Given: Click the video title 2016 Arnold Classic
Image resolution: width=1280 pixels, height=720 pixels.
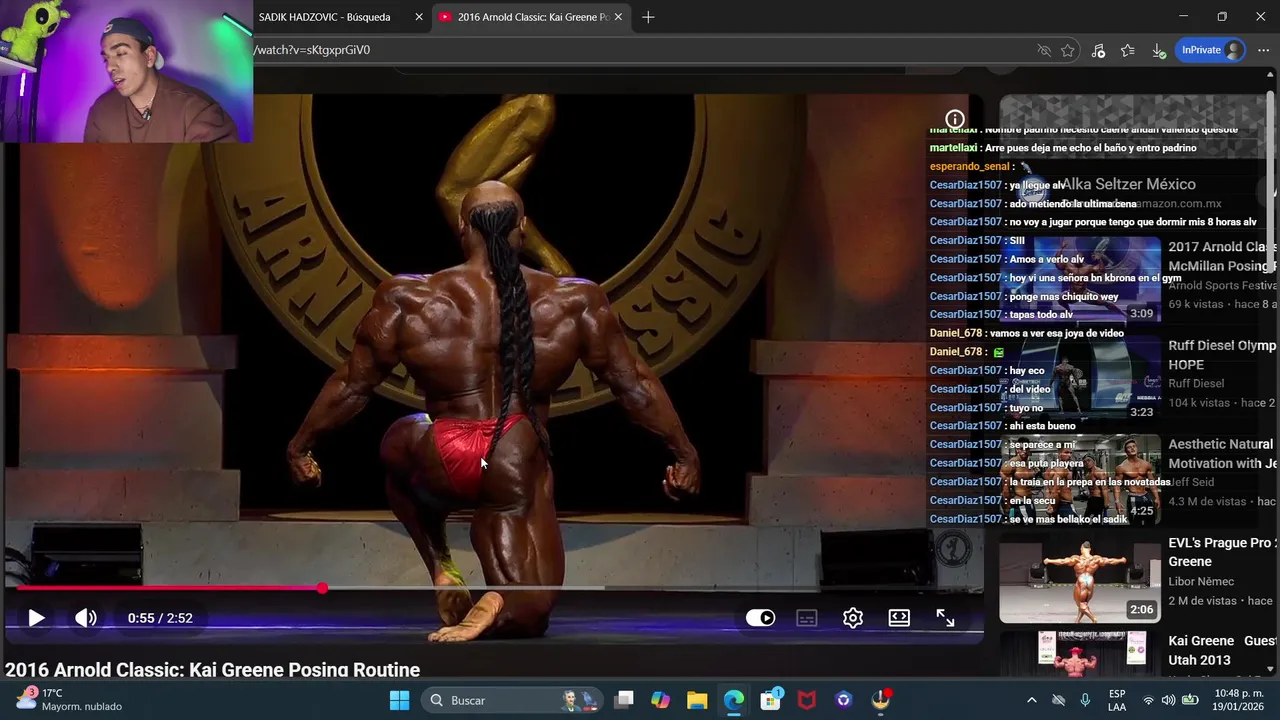Looking at the screenshot, I should (x=213, y=669).
